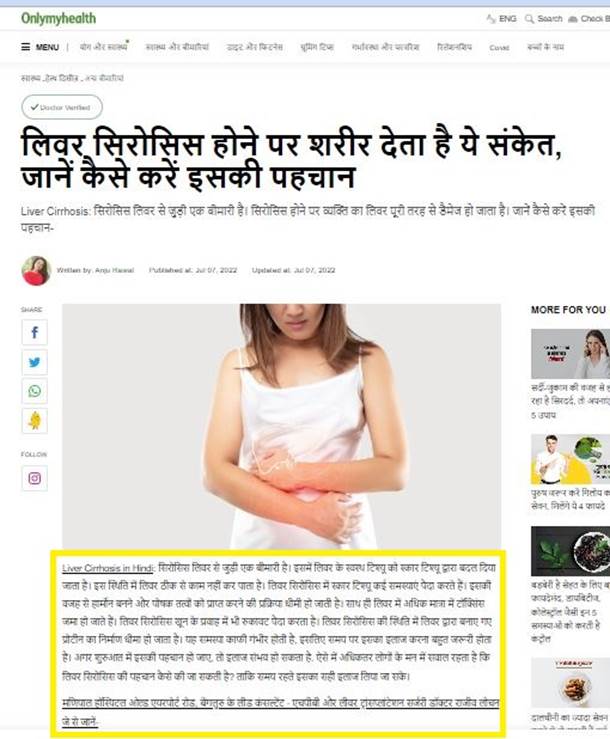Click the Doctor Verified badge
Viewport: 610px width, 739px height.
click(62, 107)
